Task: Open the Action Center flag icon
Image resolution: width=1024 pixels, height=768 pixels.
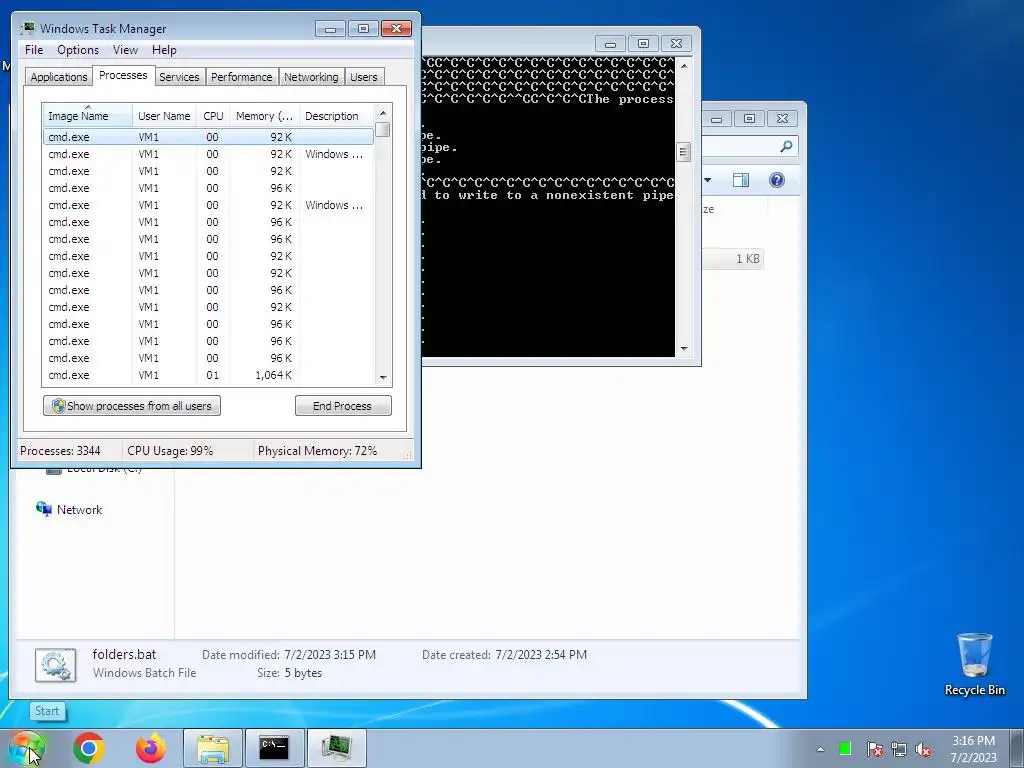Action: tap(874, 749)
